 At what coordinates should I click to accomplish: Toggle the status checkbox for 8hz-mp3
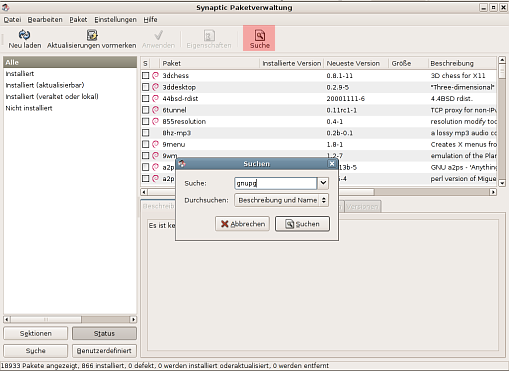[145, 133]
